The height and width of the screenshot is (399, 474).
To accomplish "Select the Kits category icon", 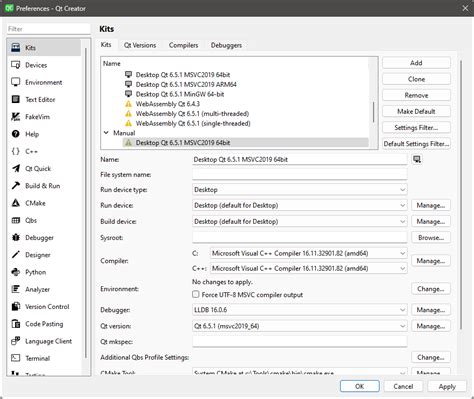I will point(16,47).
